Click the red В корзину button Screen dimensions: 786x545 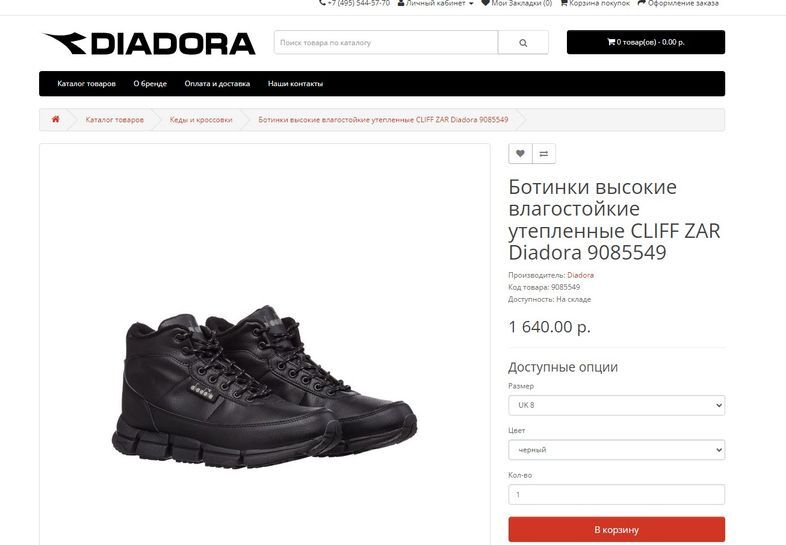pos(617,529)
